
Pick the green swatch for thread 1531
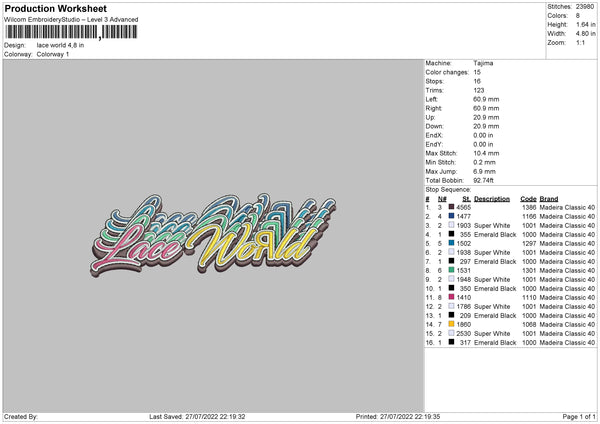tap(454, 269)
